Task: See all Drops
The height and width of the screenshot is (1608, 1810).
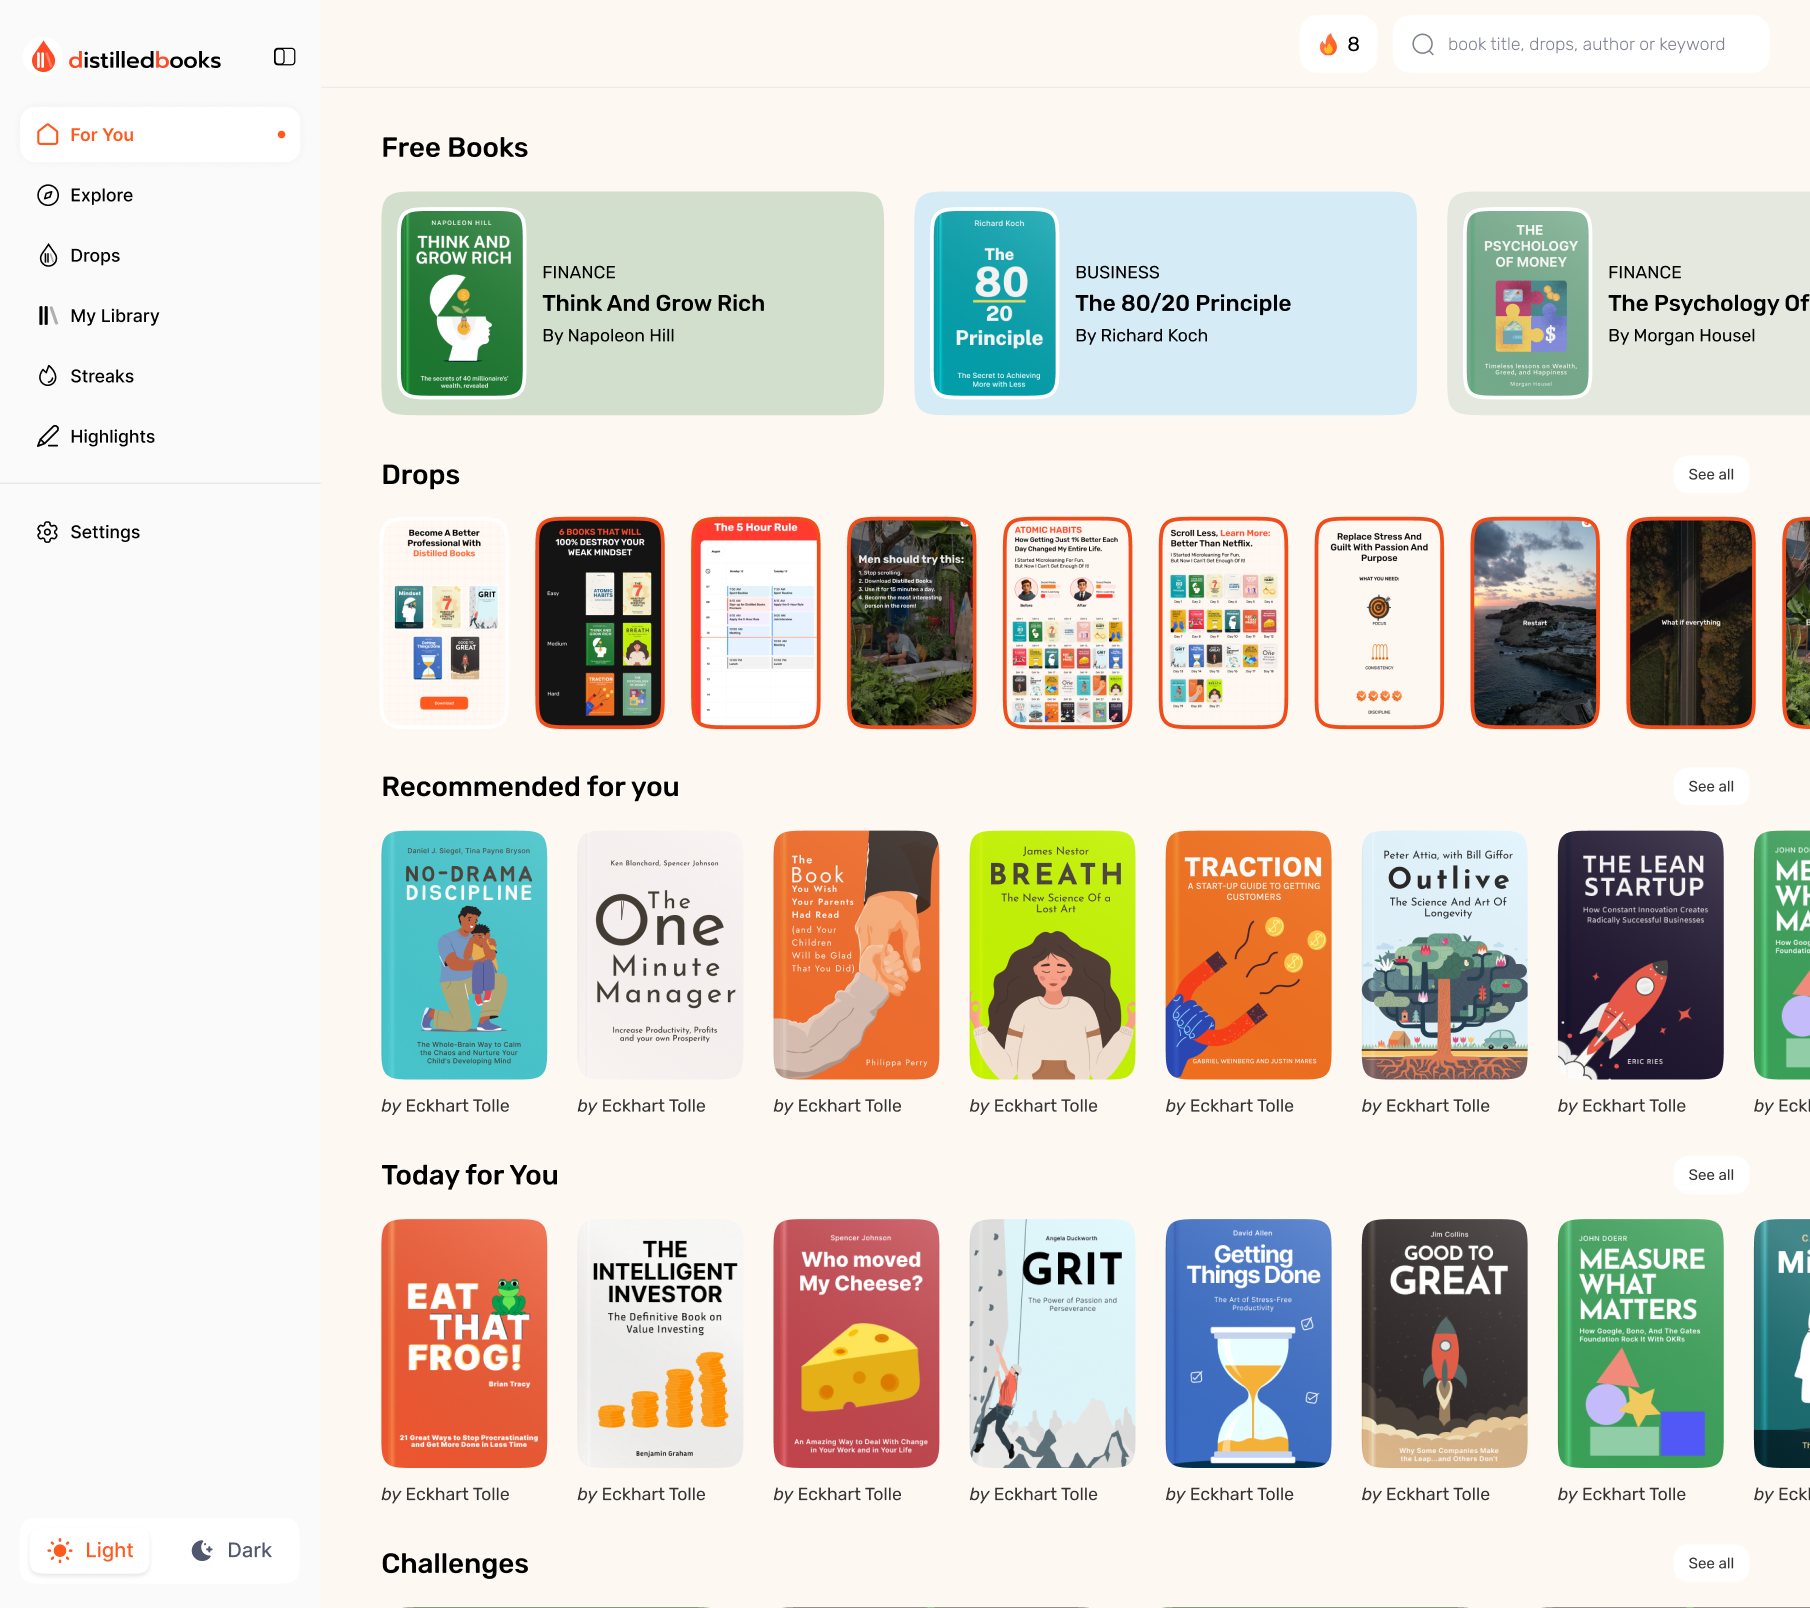Action: (1710, 474)
